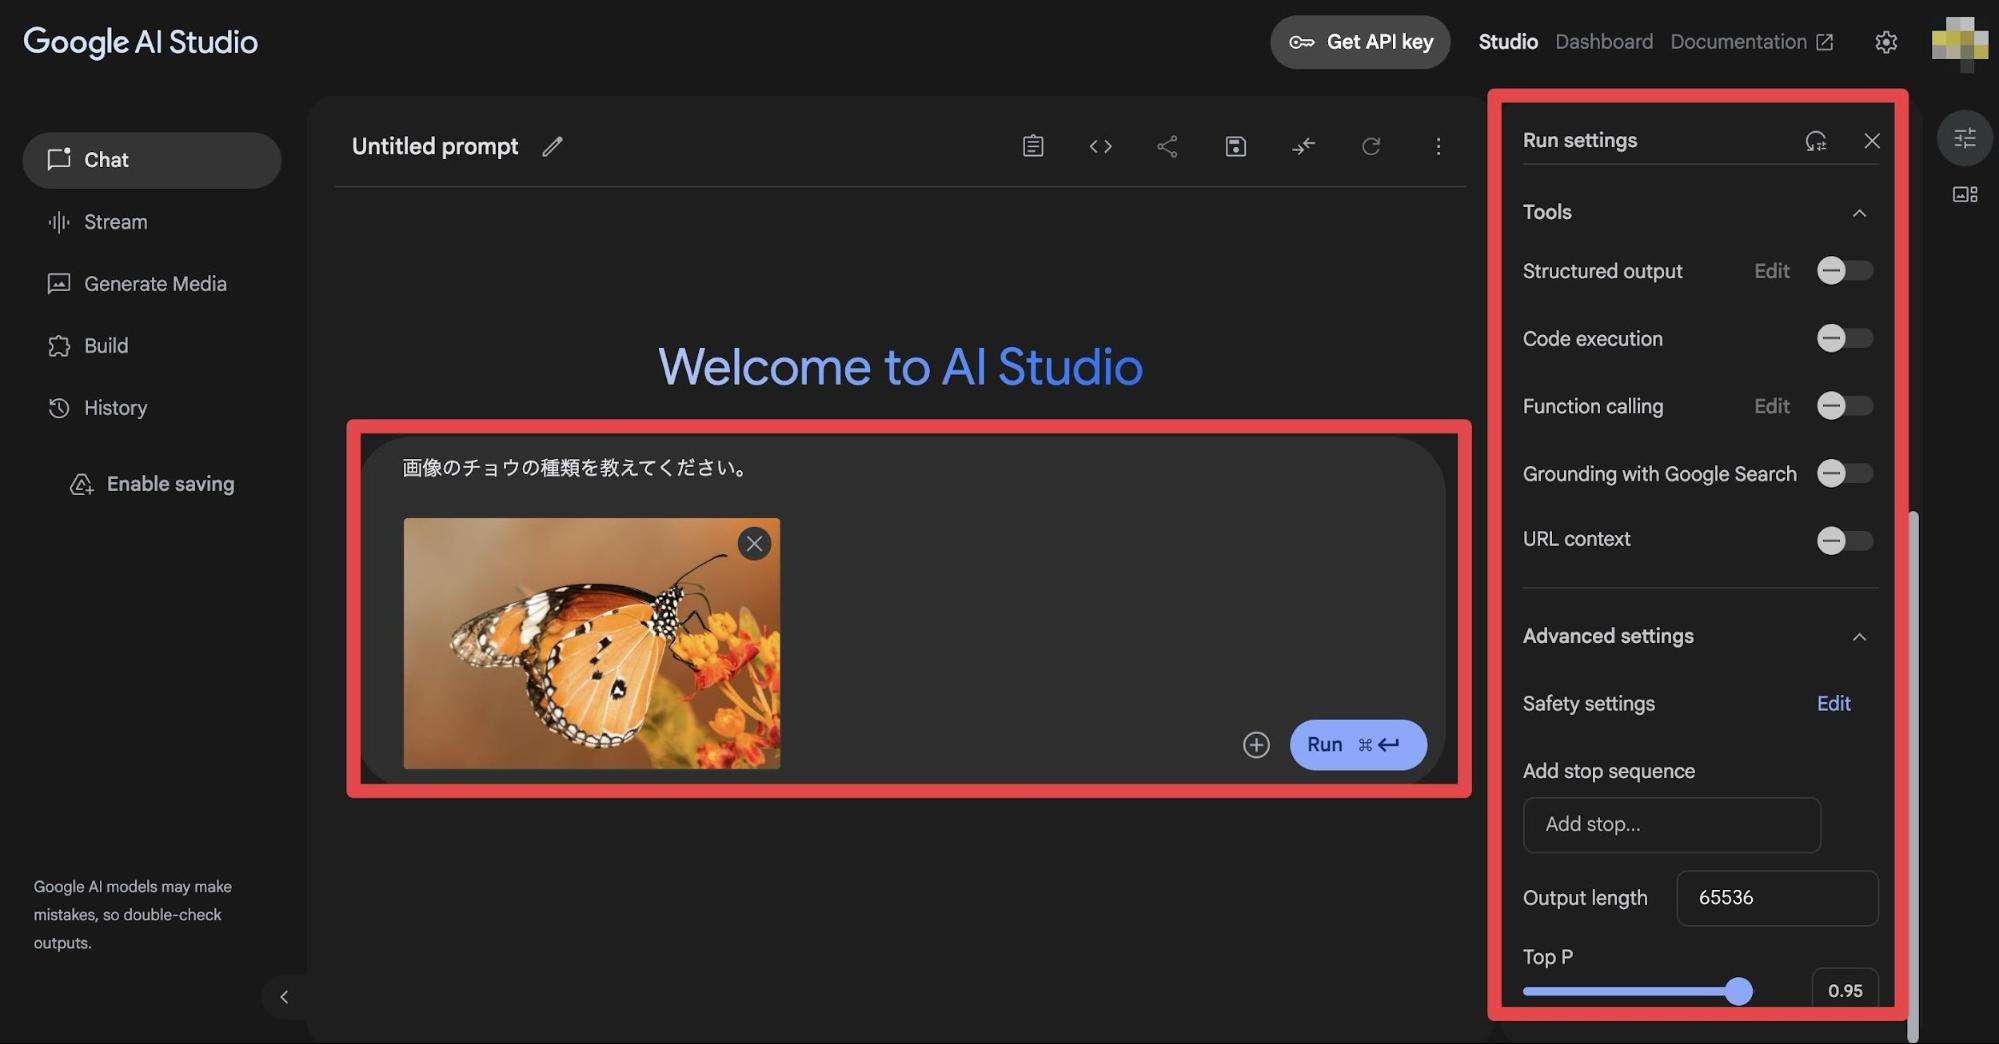Toggle Function calling switch
This screenshot has width=1999, height=1044.
1844,406
